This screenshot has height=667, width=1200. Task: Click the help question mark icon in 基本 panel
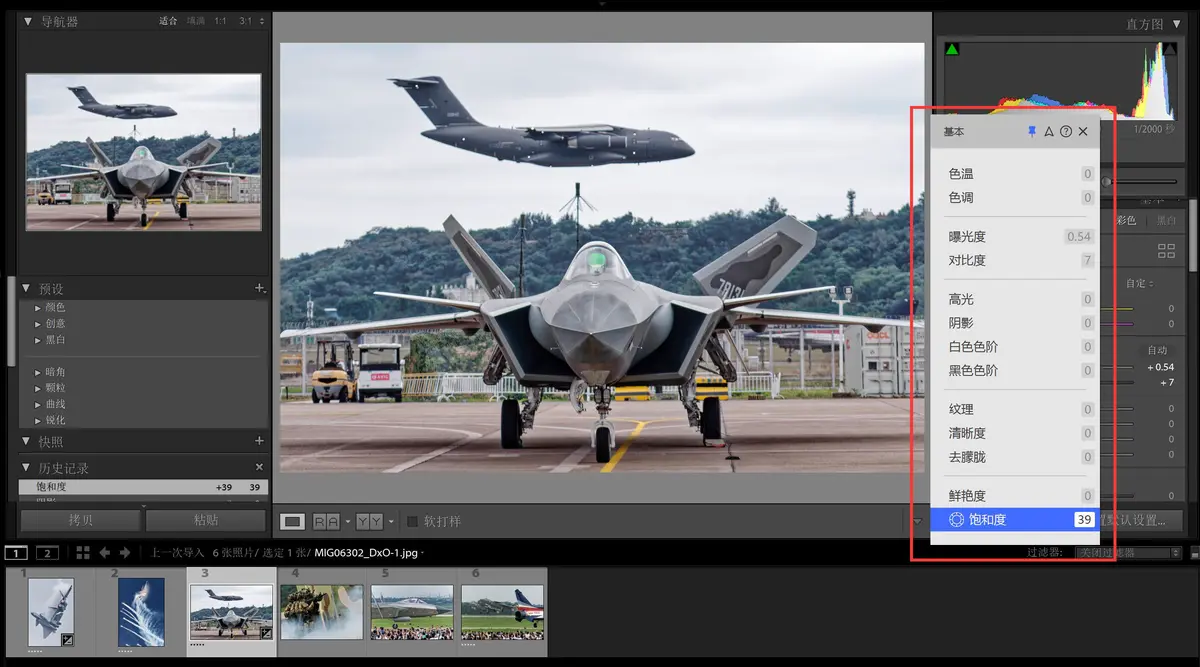(1066, 132)
